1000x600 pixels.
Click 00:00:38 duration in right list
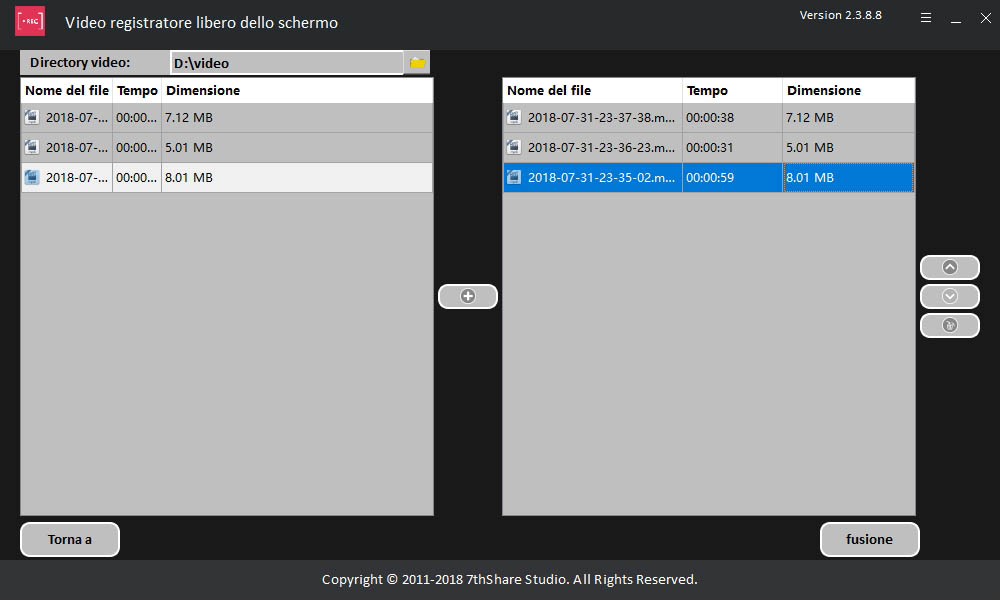(710, 117)
